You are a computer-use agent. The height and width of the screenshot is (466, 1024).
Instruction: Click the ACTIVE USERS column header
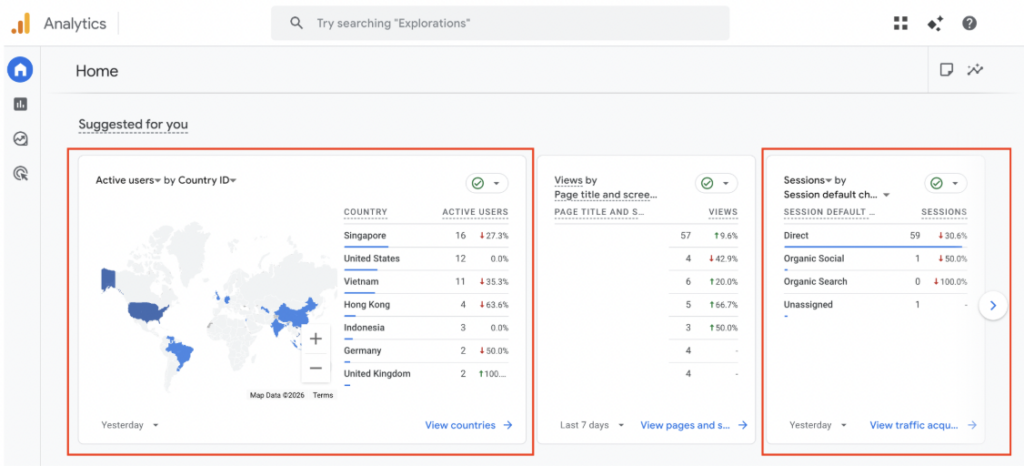475,212
